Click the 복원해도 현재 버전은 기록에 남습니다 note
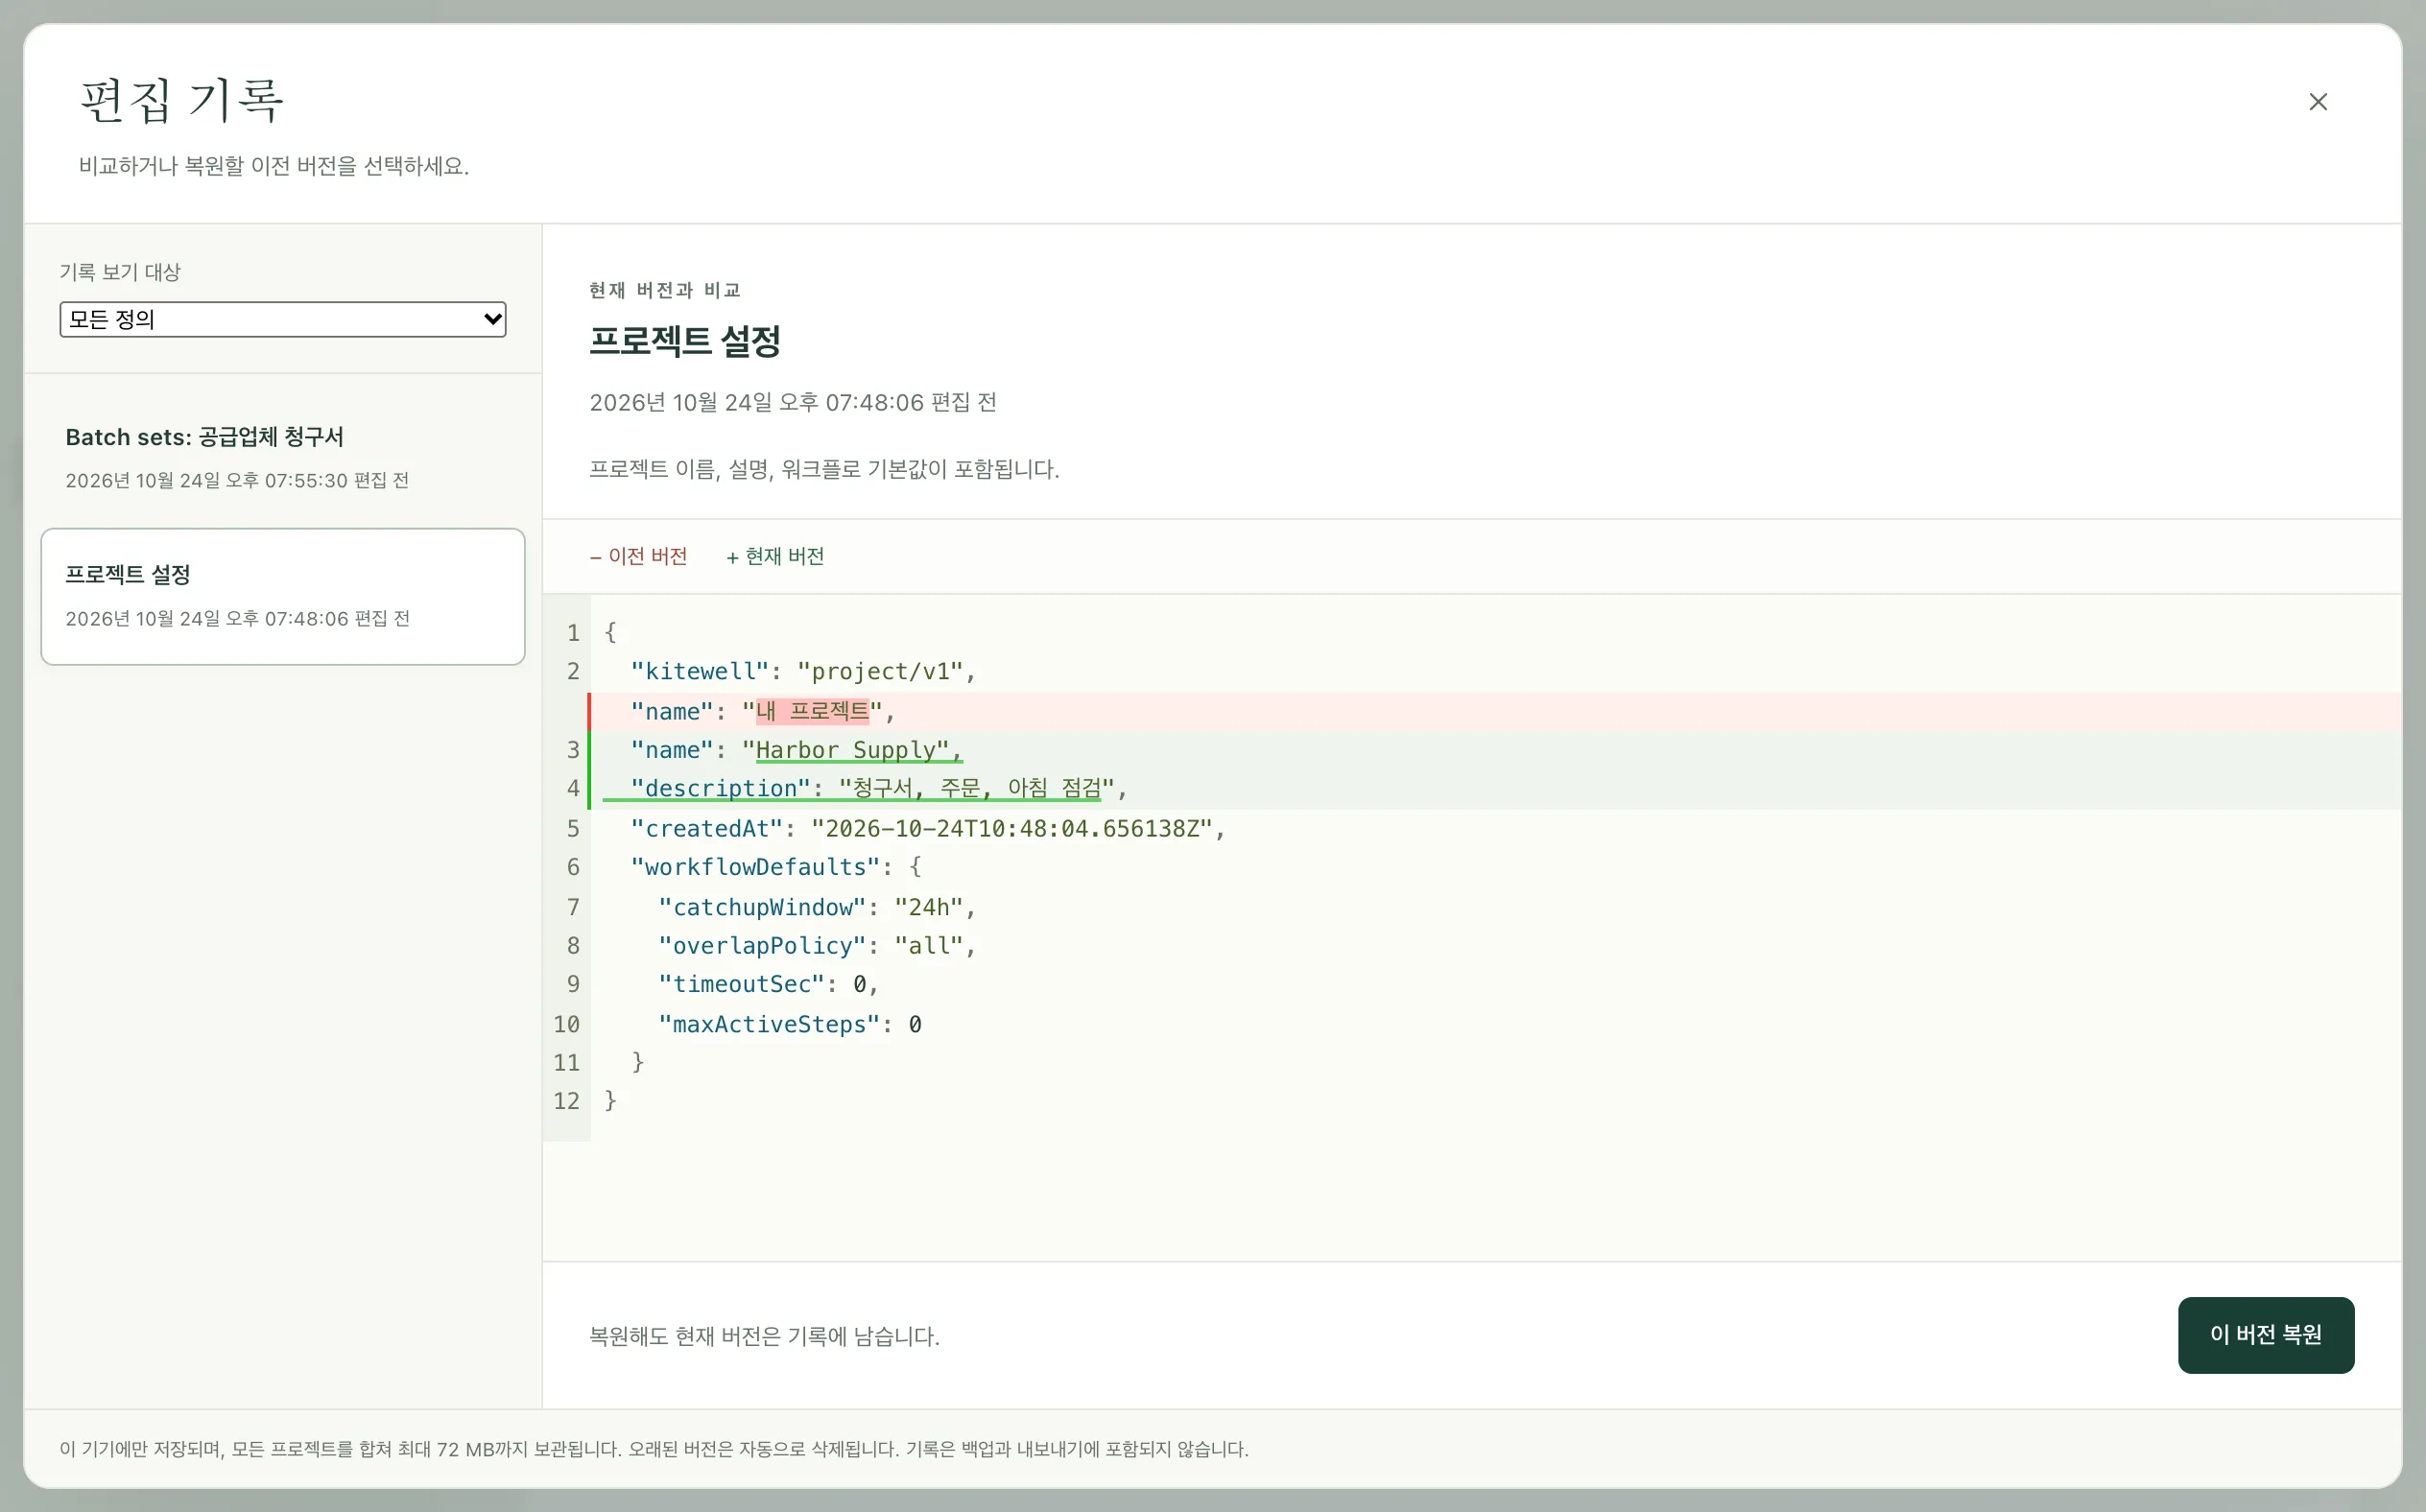This screenshot has width=2426, height=1512. [x=764, y=1336]
